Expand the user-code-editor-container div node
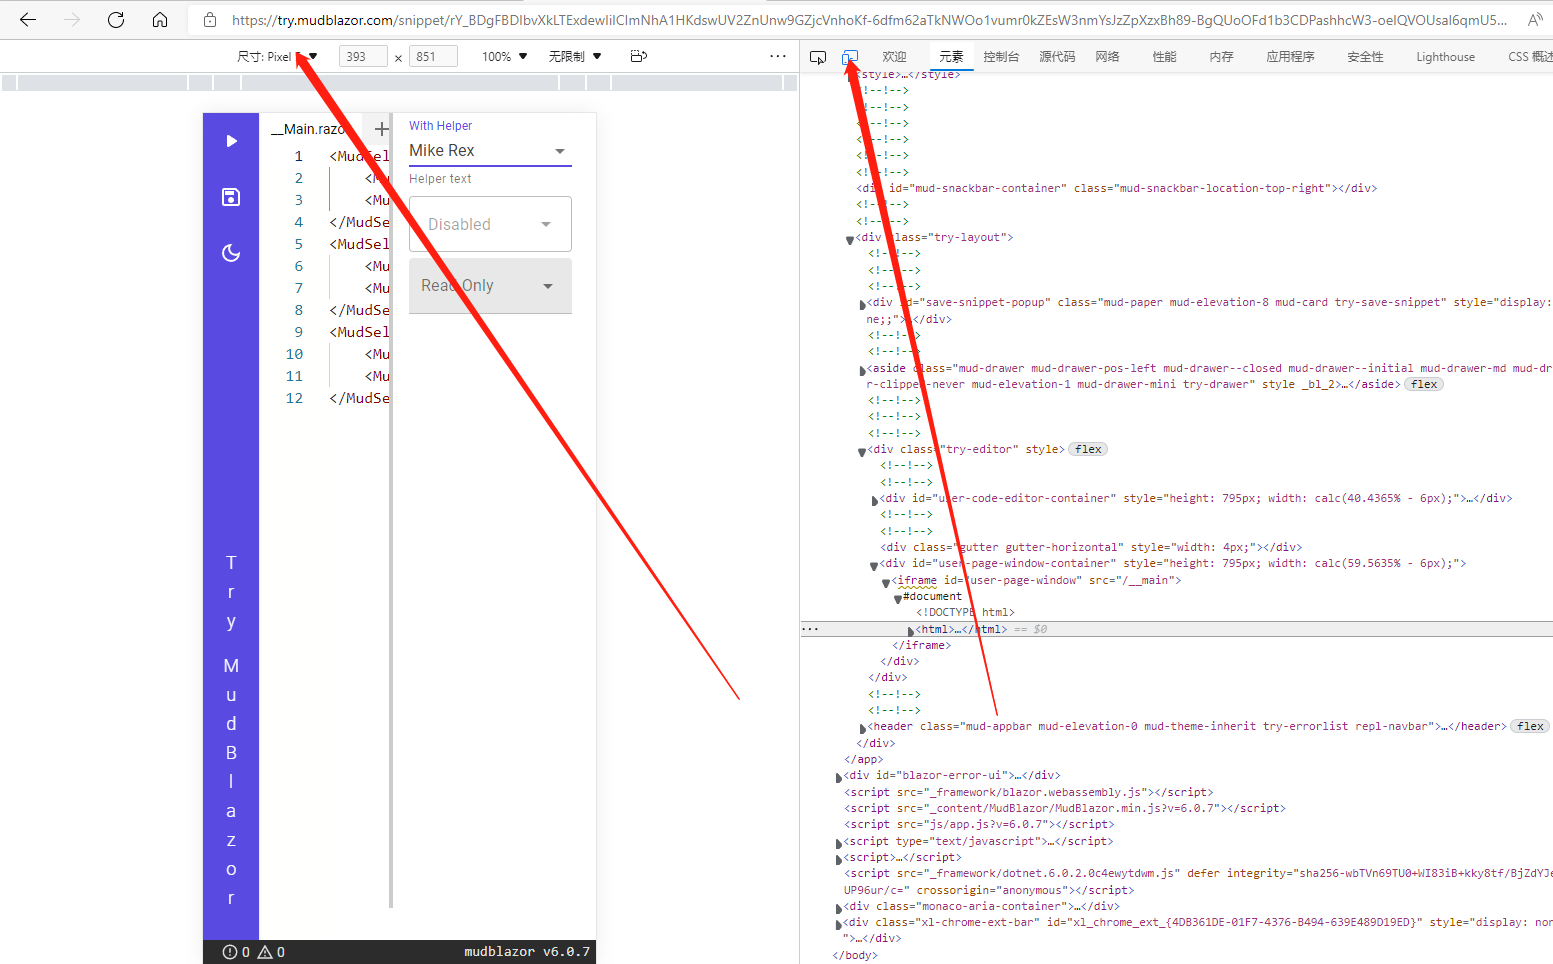1553x964 pixels. coord(875,500)
